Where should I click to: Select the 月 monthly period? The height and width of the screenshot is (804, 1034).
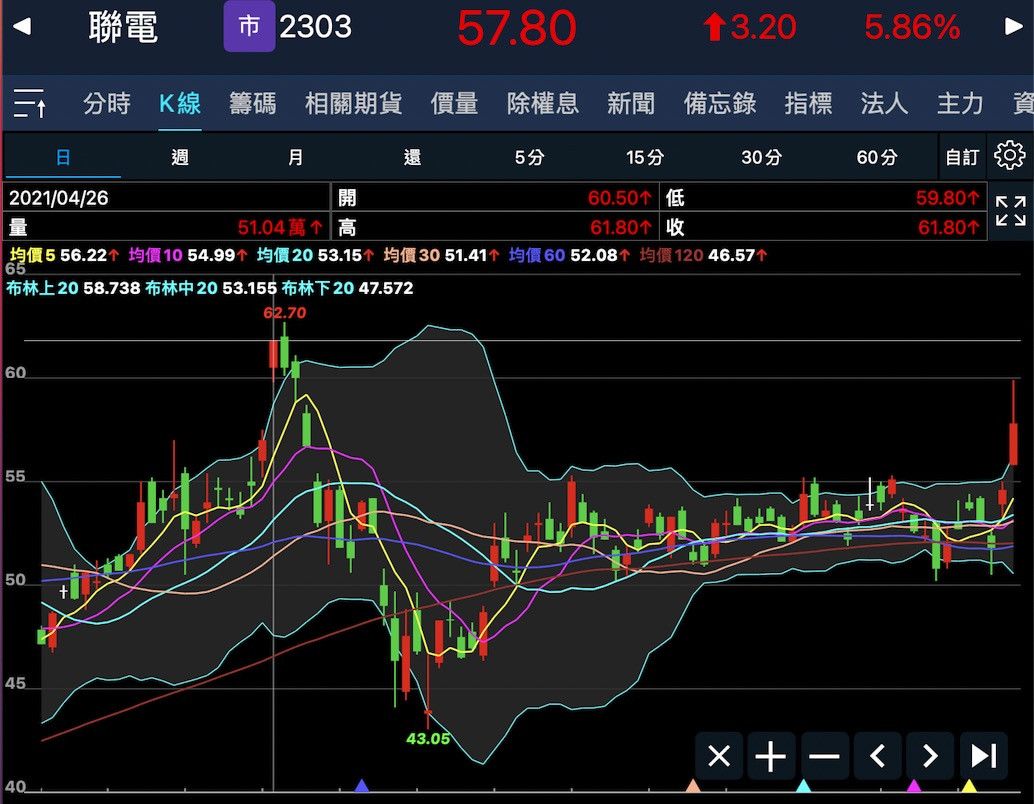click(296, 157)
